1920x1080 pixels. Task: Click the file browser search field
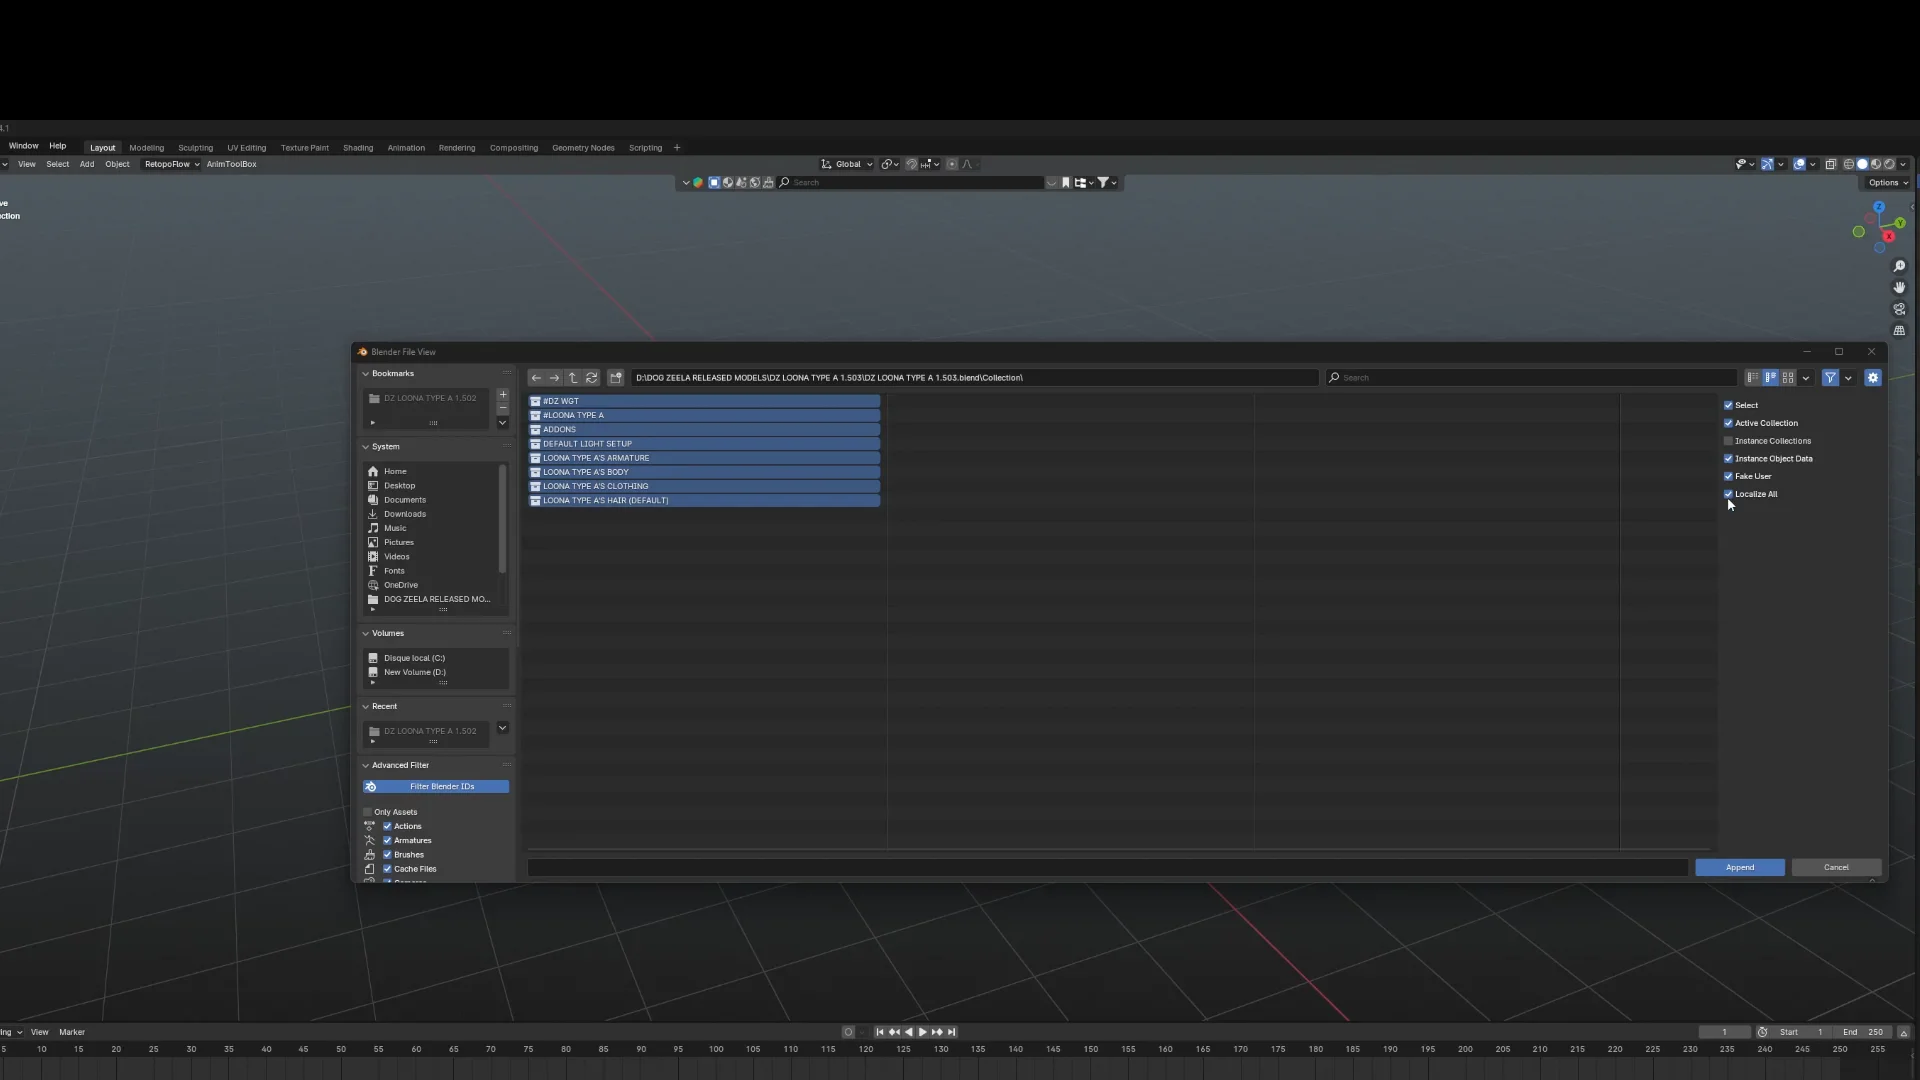point(1530,378)
